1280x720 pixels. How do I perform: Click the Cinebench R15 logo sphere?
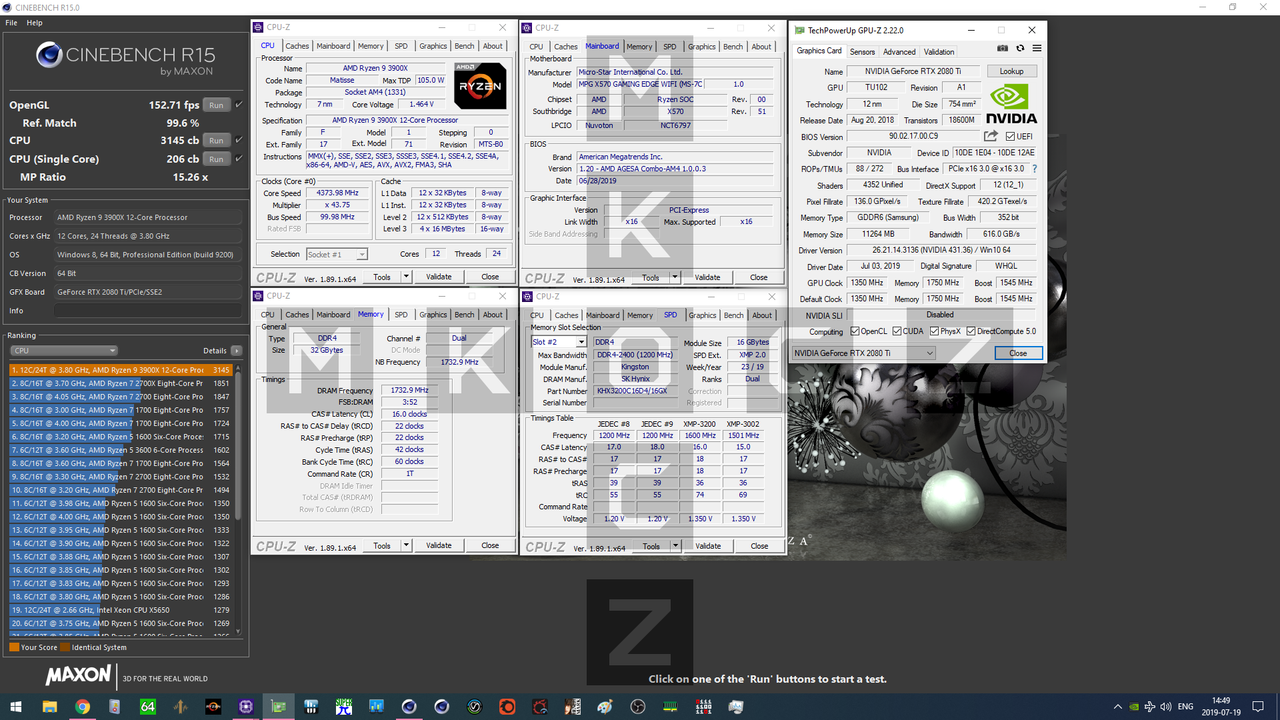50,53
